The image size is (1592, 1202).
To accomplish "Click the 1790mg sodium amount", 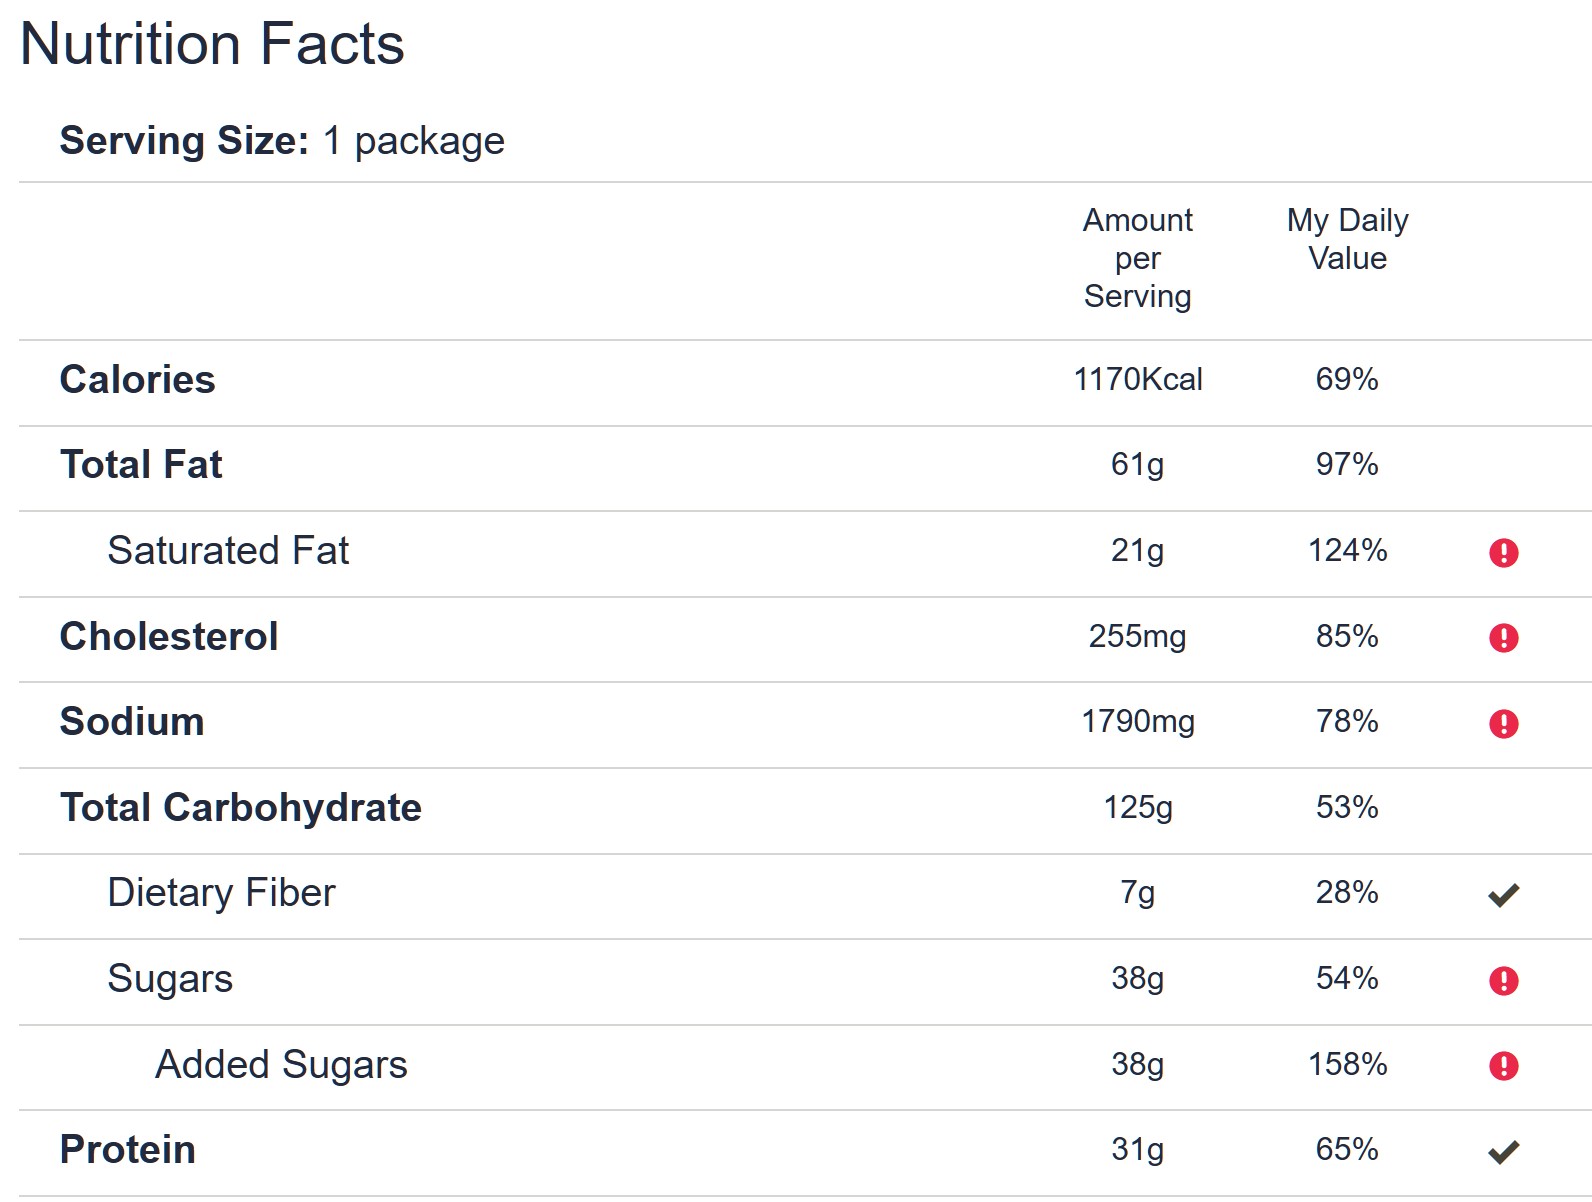I will click(x=1137, y=722).
